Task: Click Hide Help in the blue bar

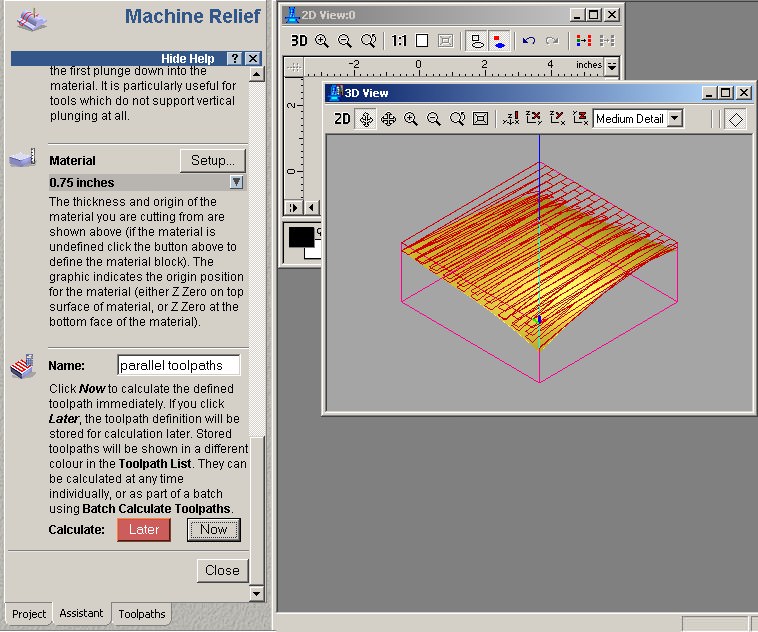Action: click(x=188, y=59)
